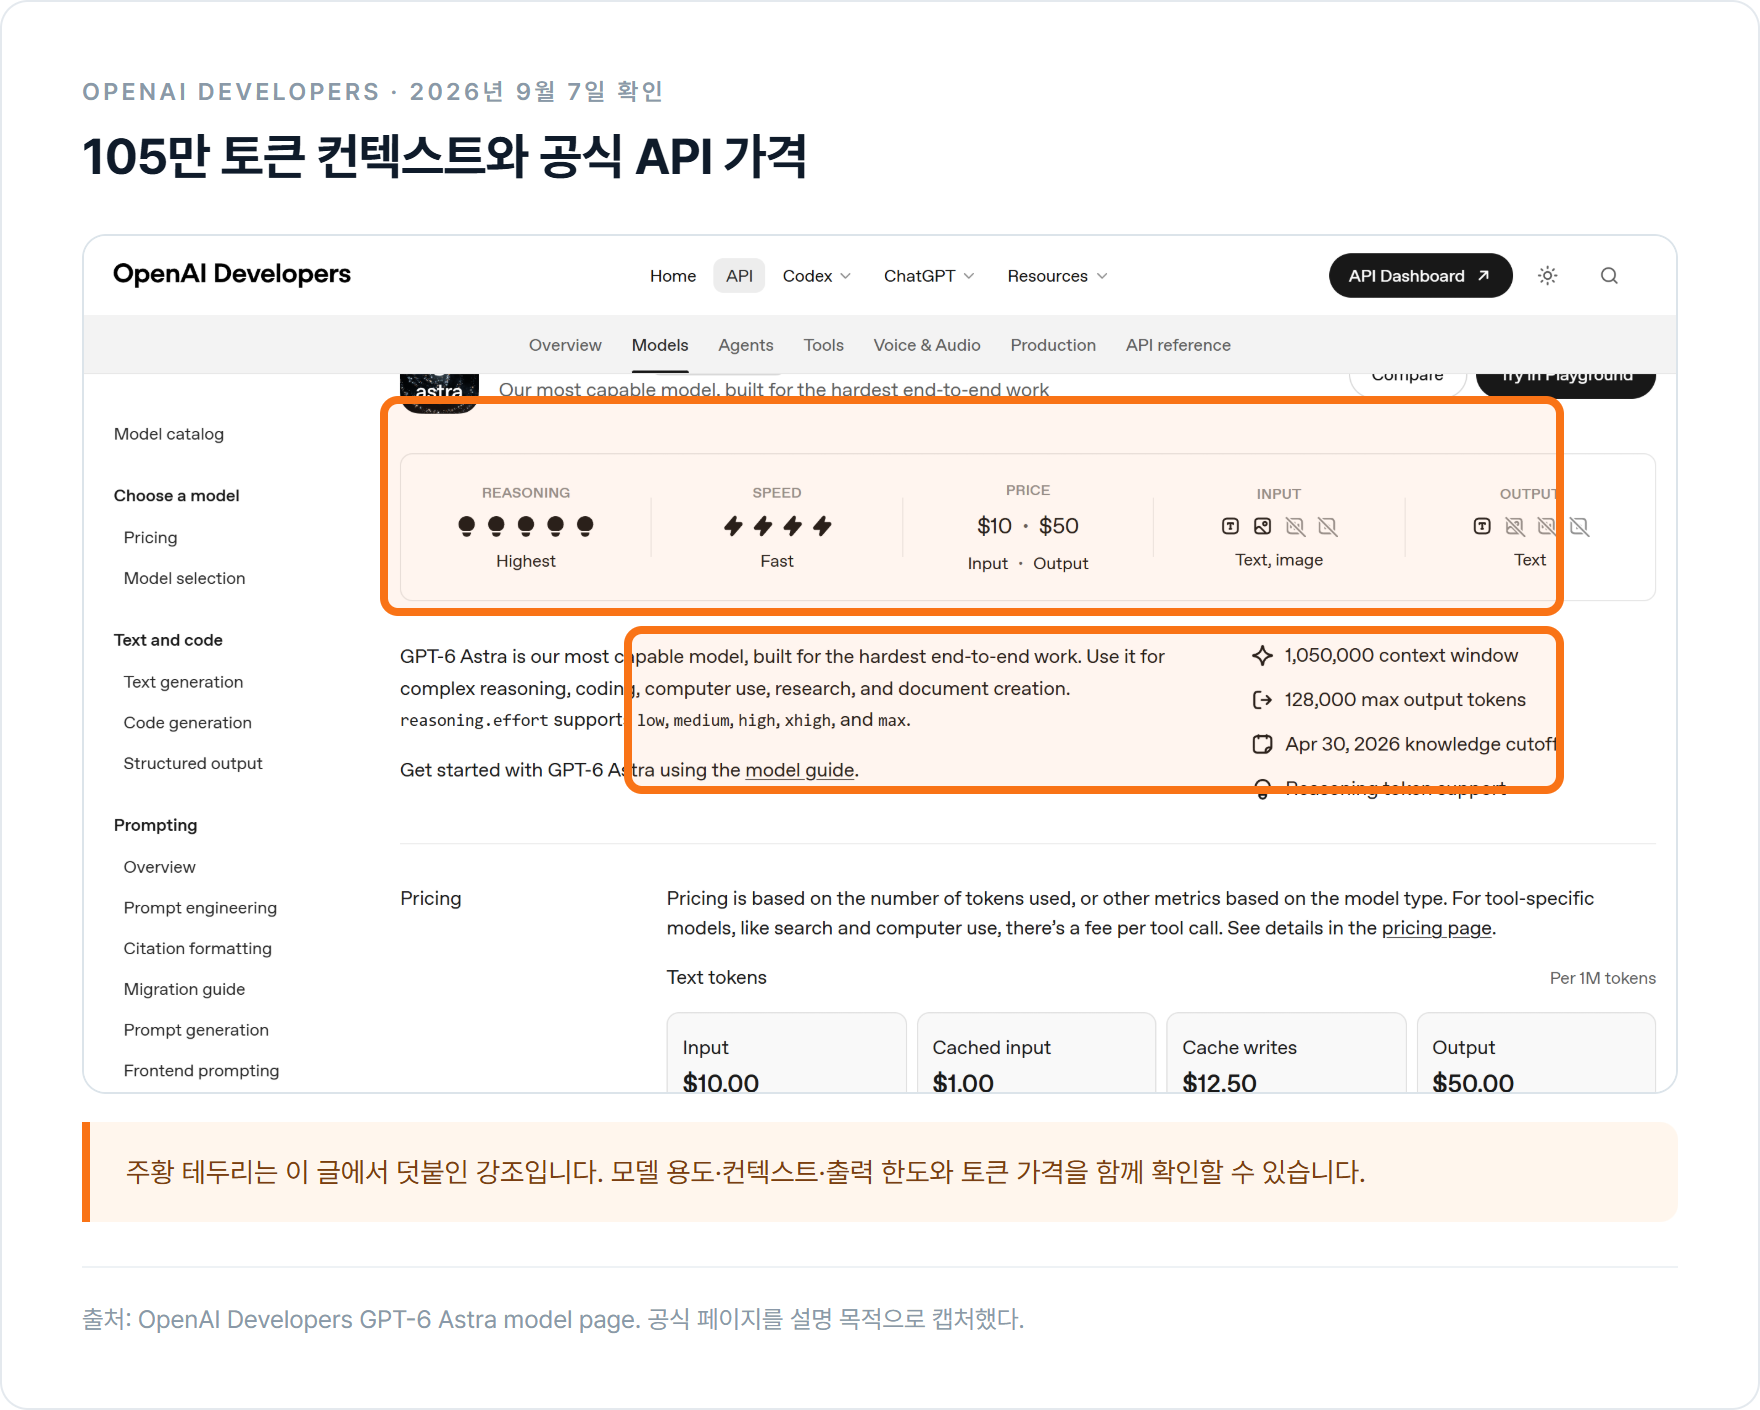
Task: Open Model catalog in sidebar
Action: pyautogui.click(x=169, y=434)
